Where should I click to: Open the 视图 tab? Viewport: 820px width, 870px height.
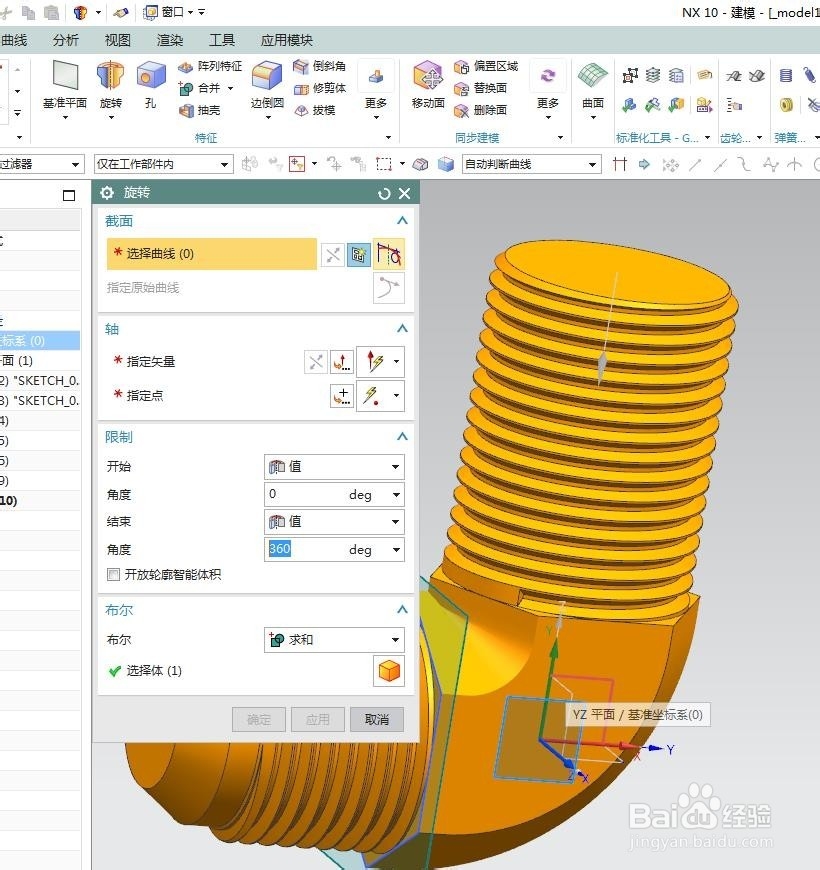click(118, 40)
